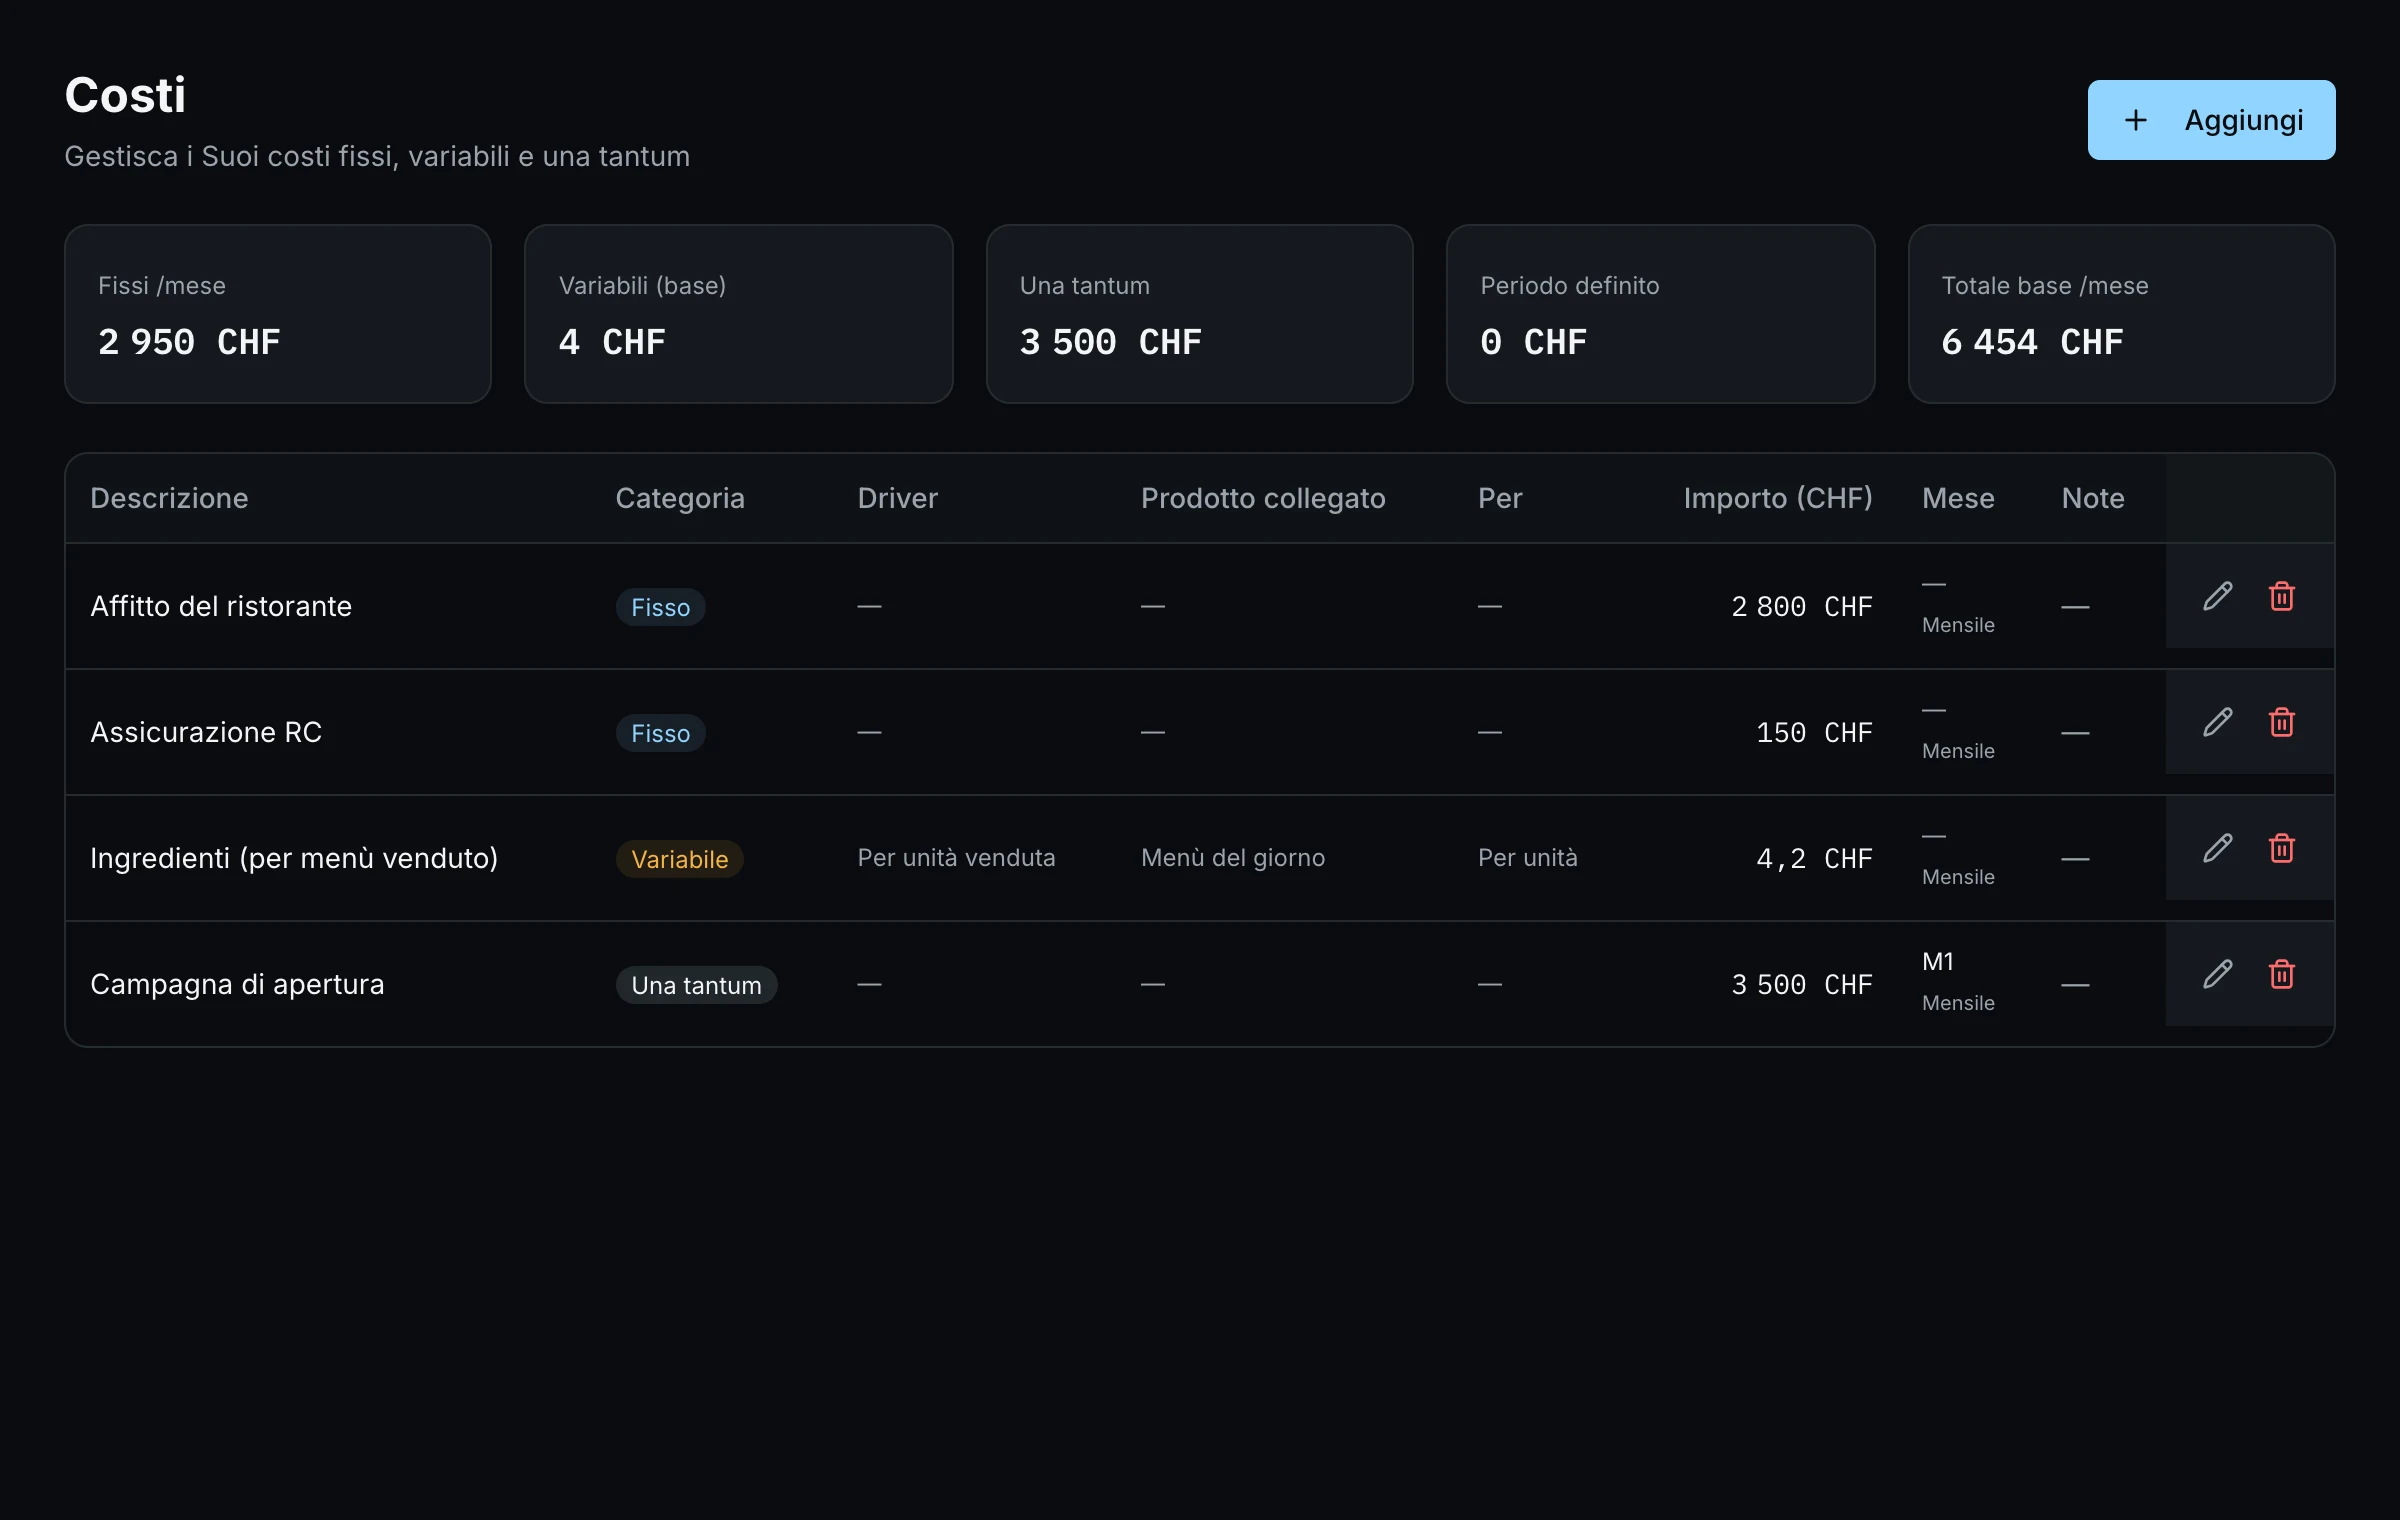Viewport: 2400px width, 1520px height.
Task: Edit the Campagna di apertura cost
Action: point(2217,974)
